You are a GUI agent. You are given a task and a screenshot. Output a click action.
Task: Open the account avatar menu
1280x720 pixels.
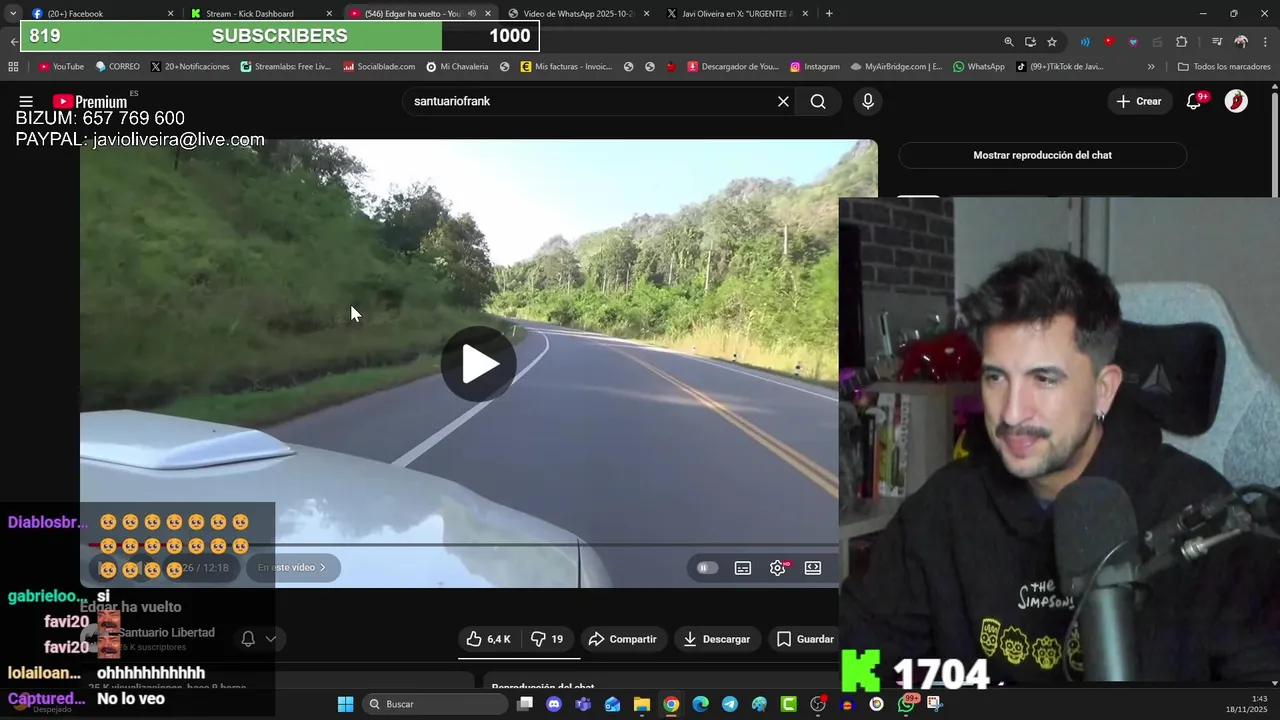[1236, 101]
